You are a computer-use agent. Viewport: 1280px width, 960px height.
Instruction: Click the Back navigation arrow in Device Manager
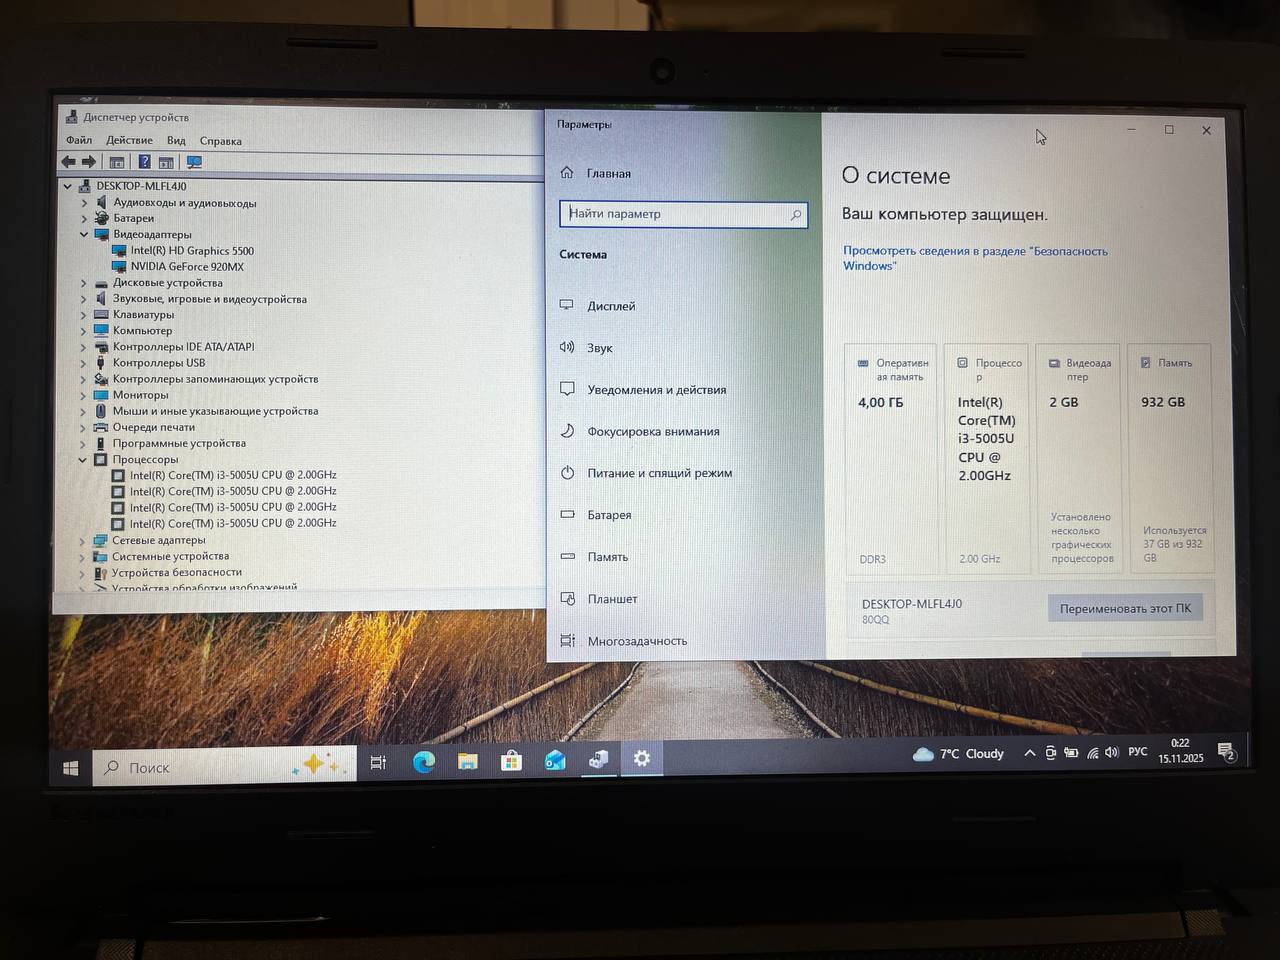click(x=70, y=161)
